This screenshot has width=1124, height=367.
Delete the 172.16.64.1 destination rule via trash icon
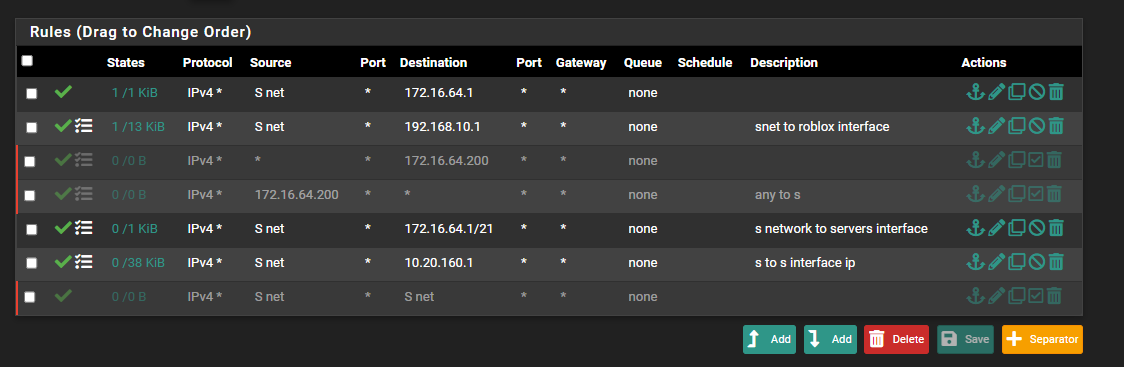[1056, 92]
